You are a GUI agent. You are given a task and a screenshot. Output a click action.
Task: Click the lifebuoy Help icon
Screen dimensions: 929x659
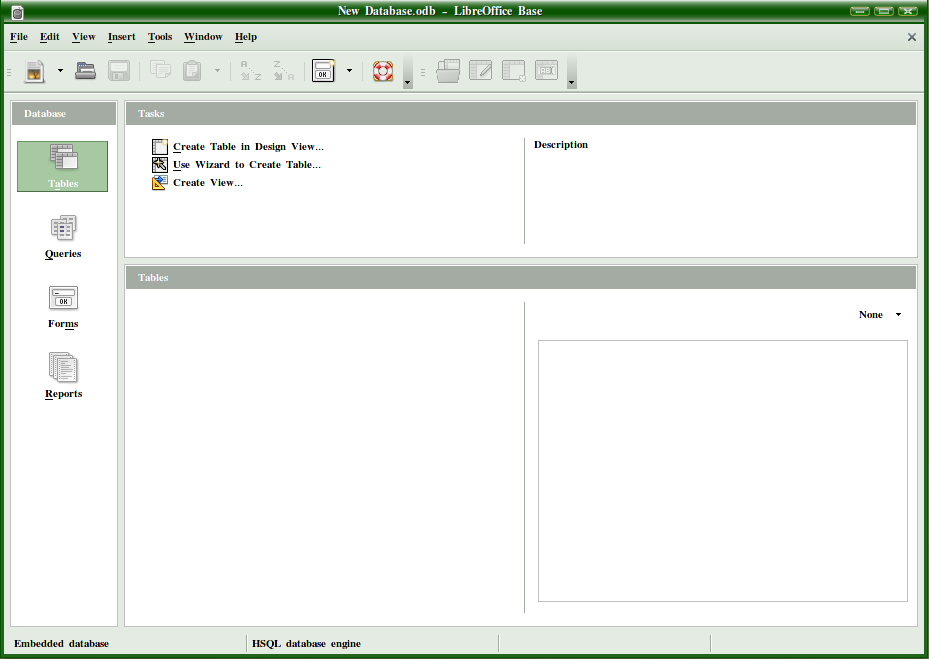(383, 71)
